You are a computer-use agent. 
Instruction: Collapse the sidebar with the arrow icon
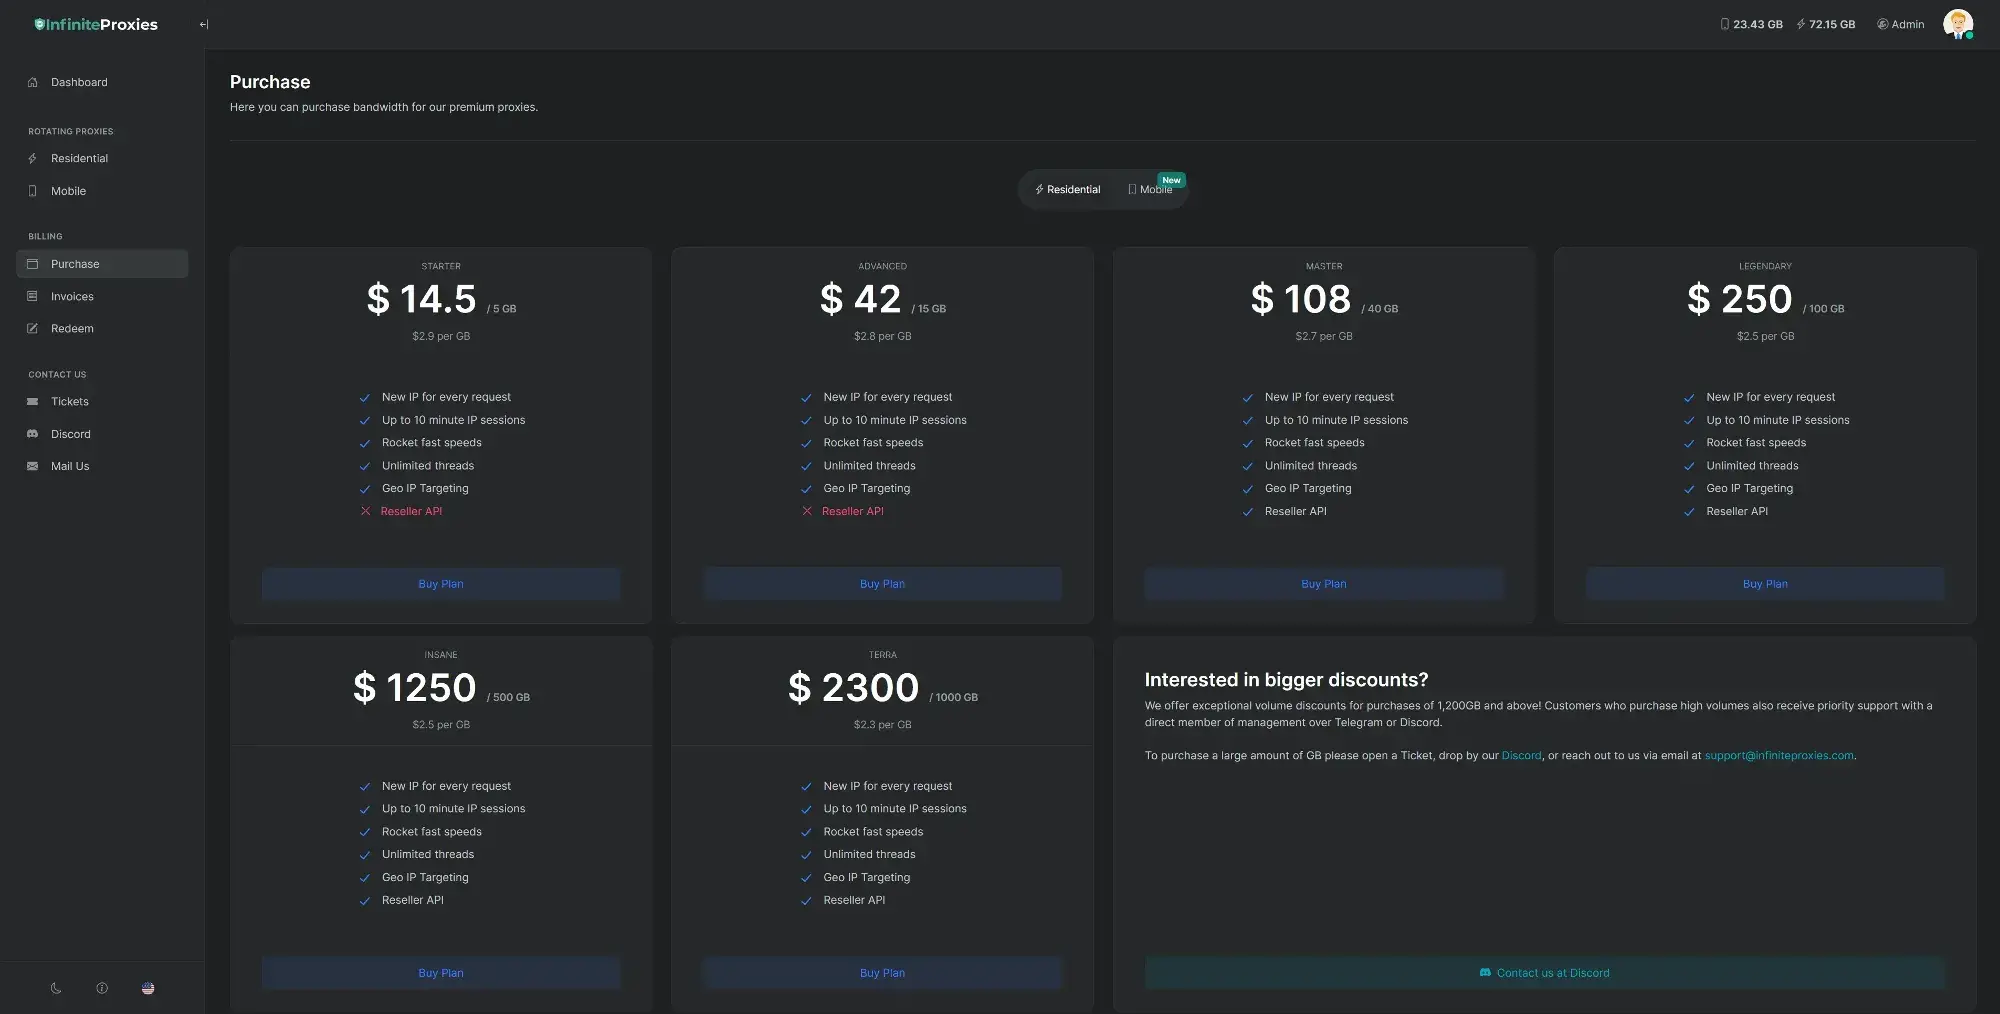pyautogui.click(x=202, y=23)
